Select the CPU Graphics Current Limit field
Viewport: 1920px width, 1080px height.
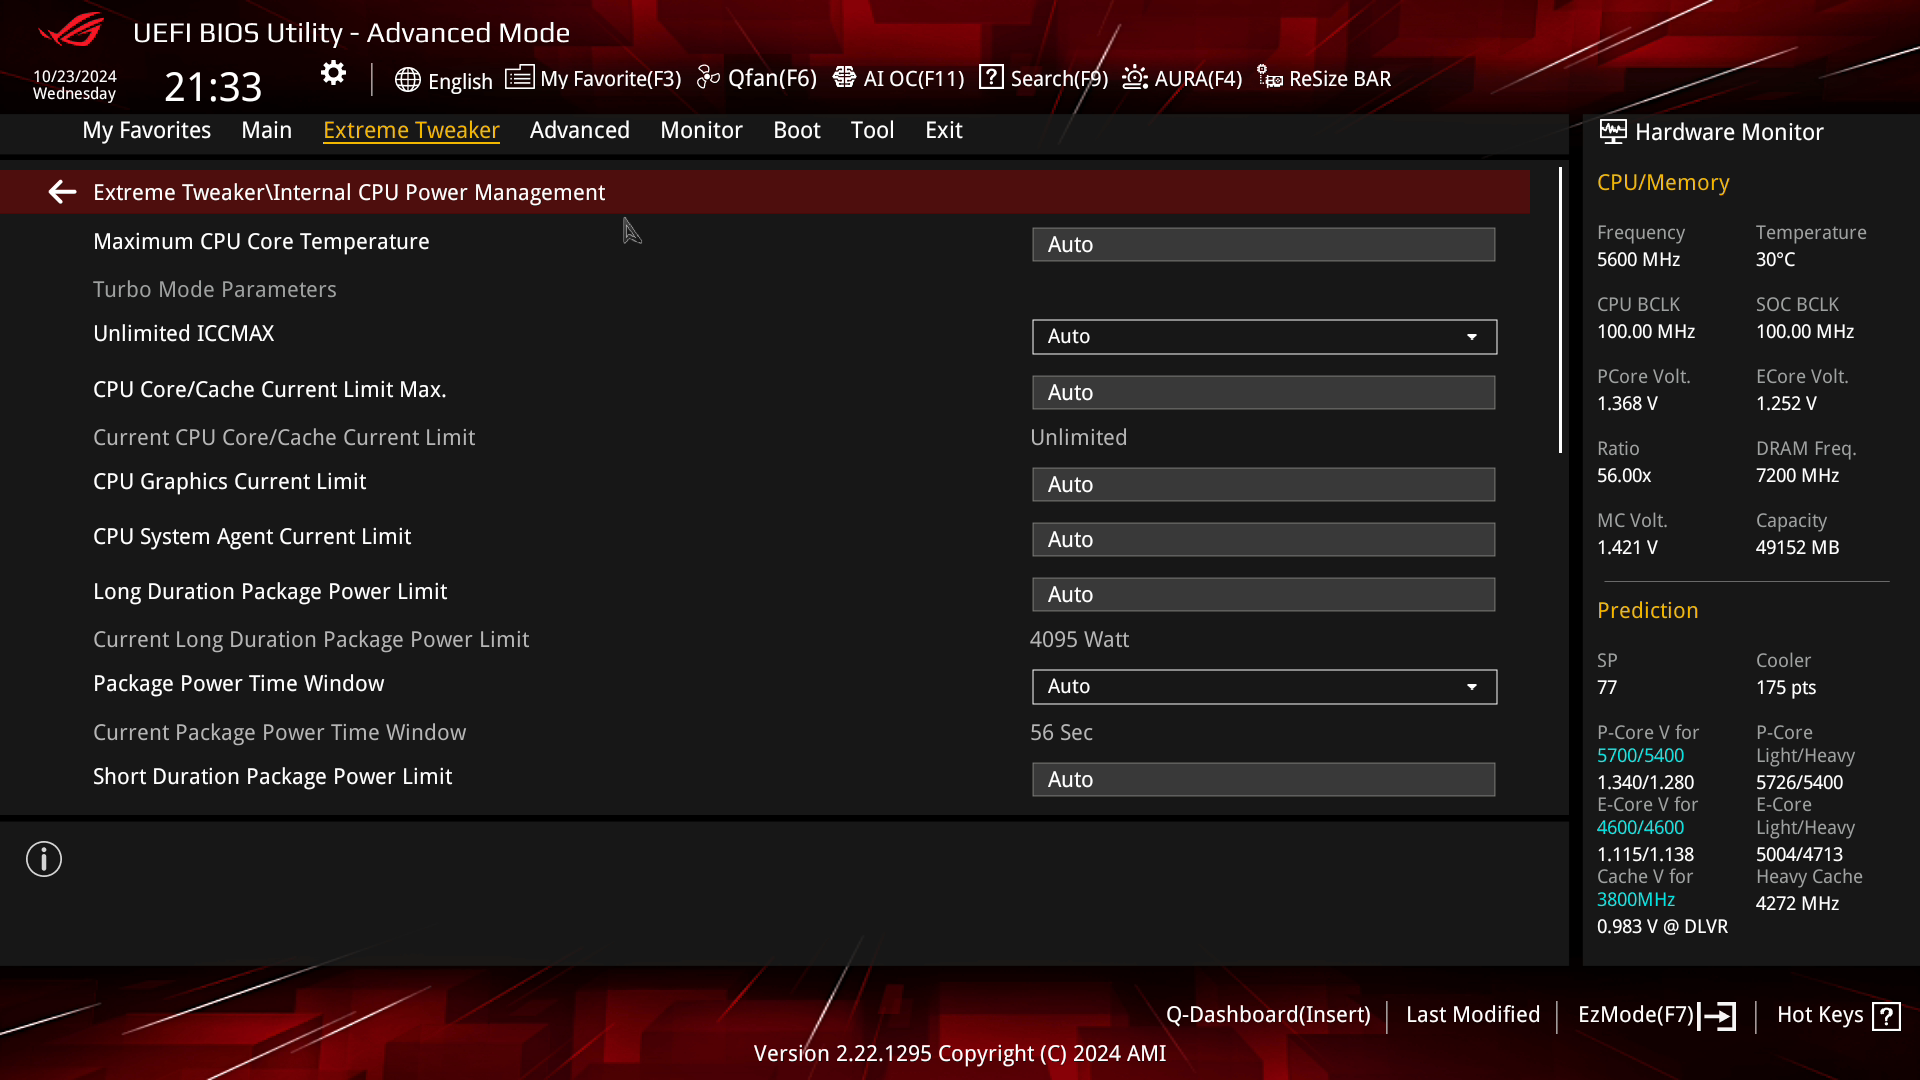1263,484
